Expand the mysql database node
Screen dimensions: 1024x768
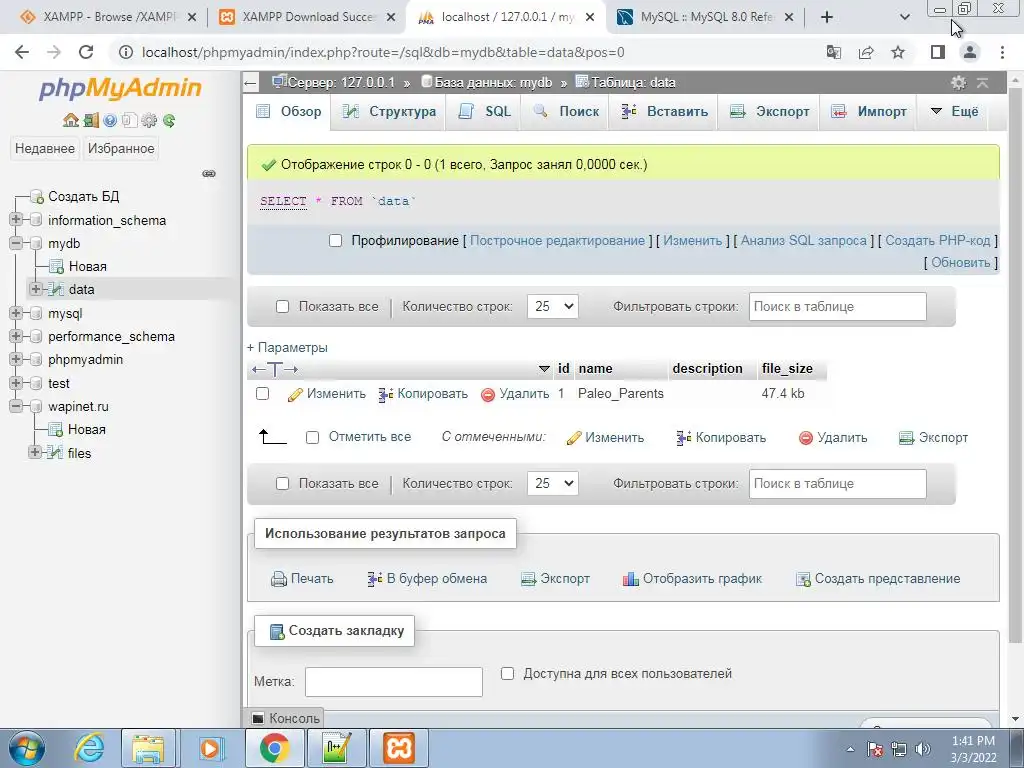(16, 313)
